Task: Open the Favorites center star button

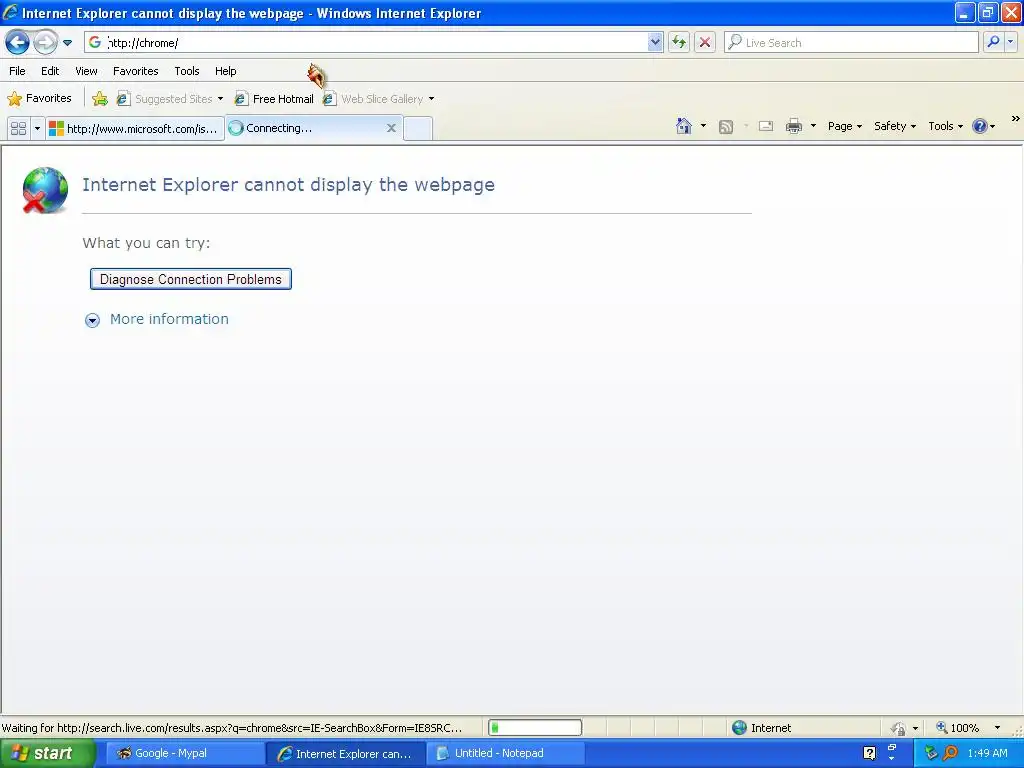Action: click(x=39, y=99)
